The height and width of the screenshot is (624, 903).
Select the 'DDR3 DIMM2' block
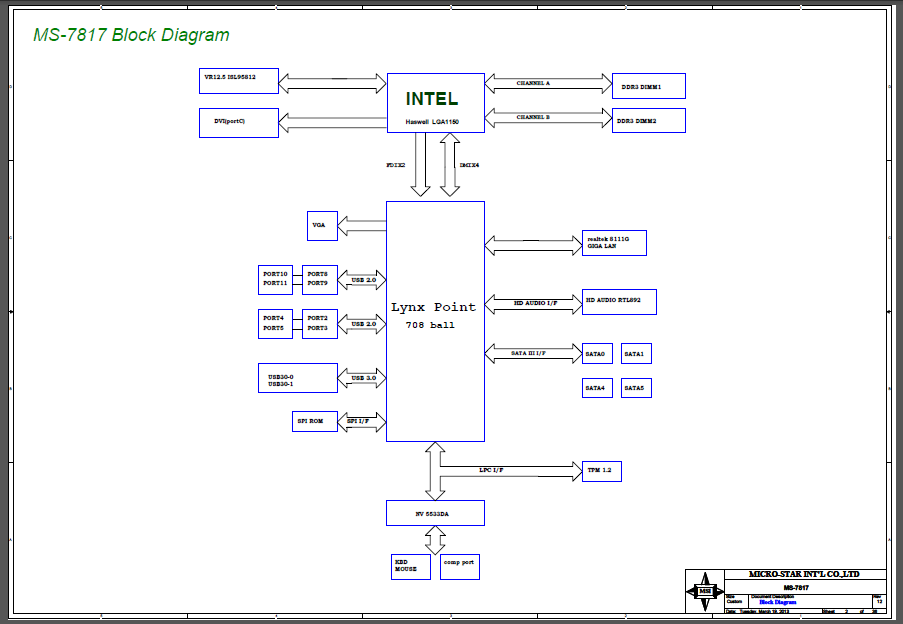click(x=649, y=121)
